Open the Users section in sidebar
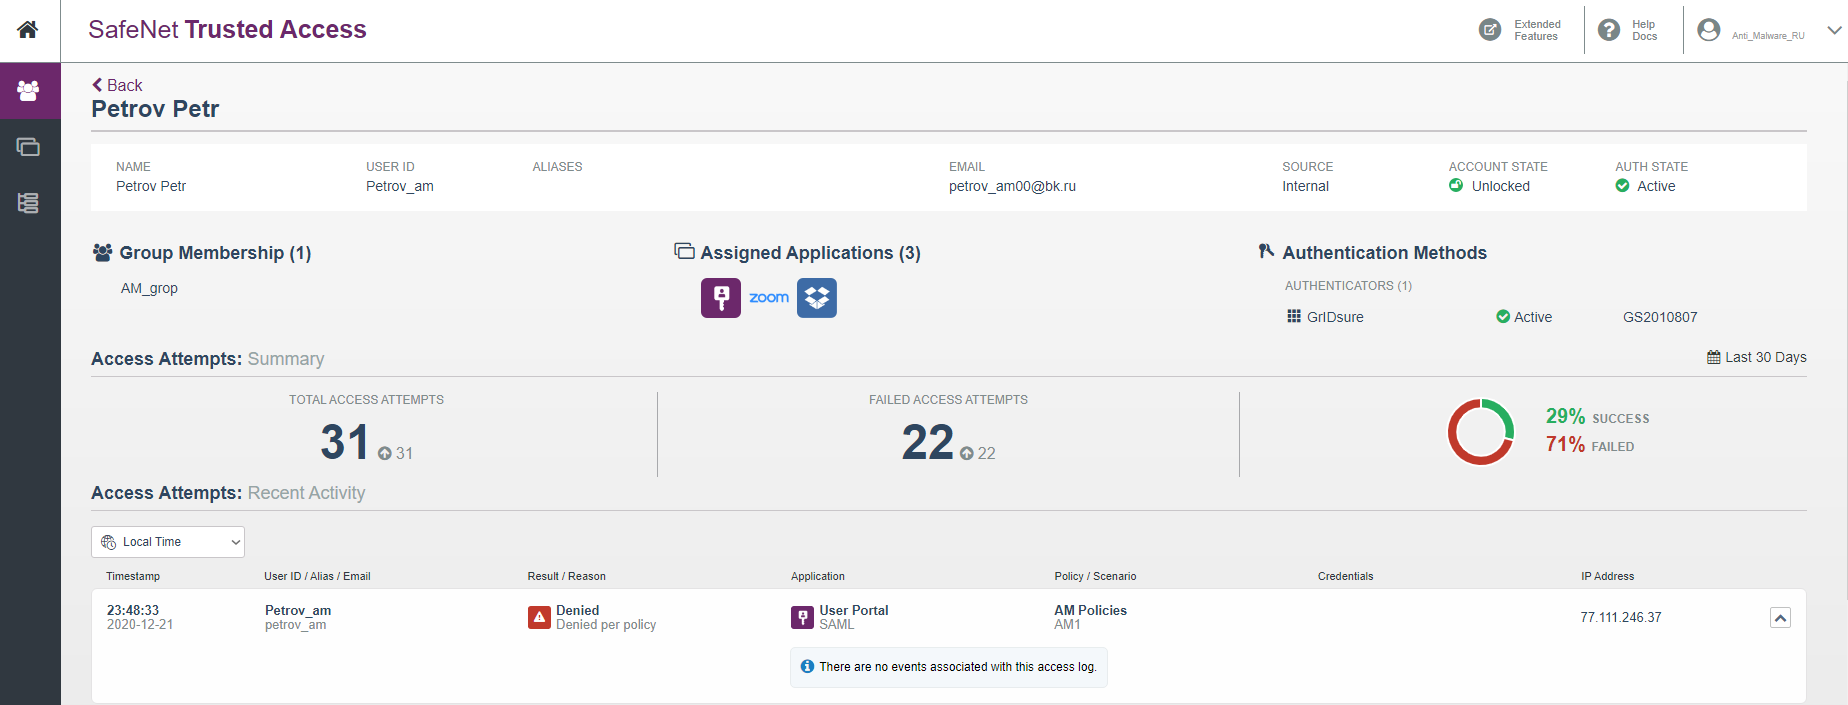 (28, 91)
